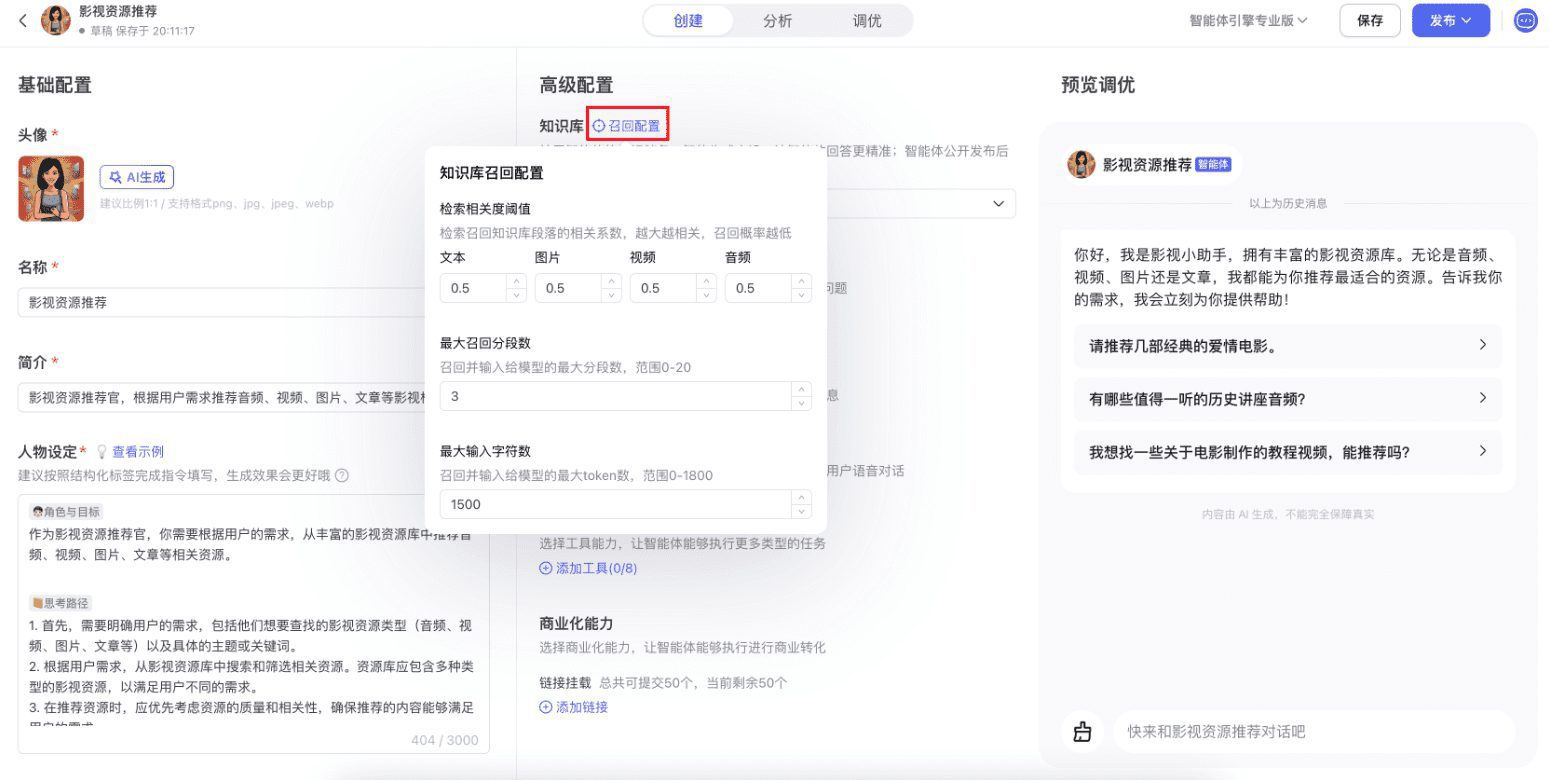Increase the 音频 threshold stepper
The height and width of the screenshot is (780, 1549).
coord(801,282)
